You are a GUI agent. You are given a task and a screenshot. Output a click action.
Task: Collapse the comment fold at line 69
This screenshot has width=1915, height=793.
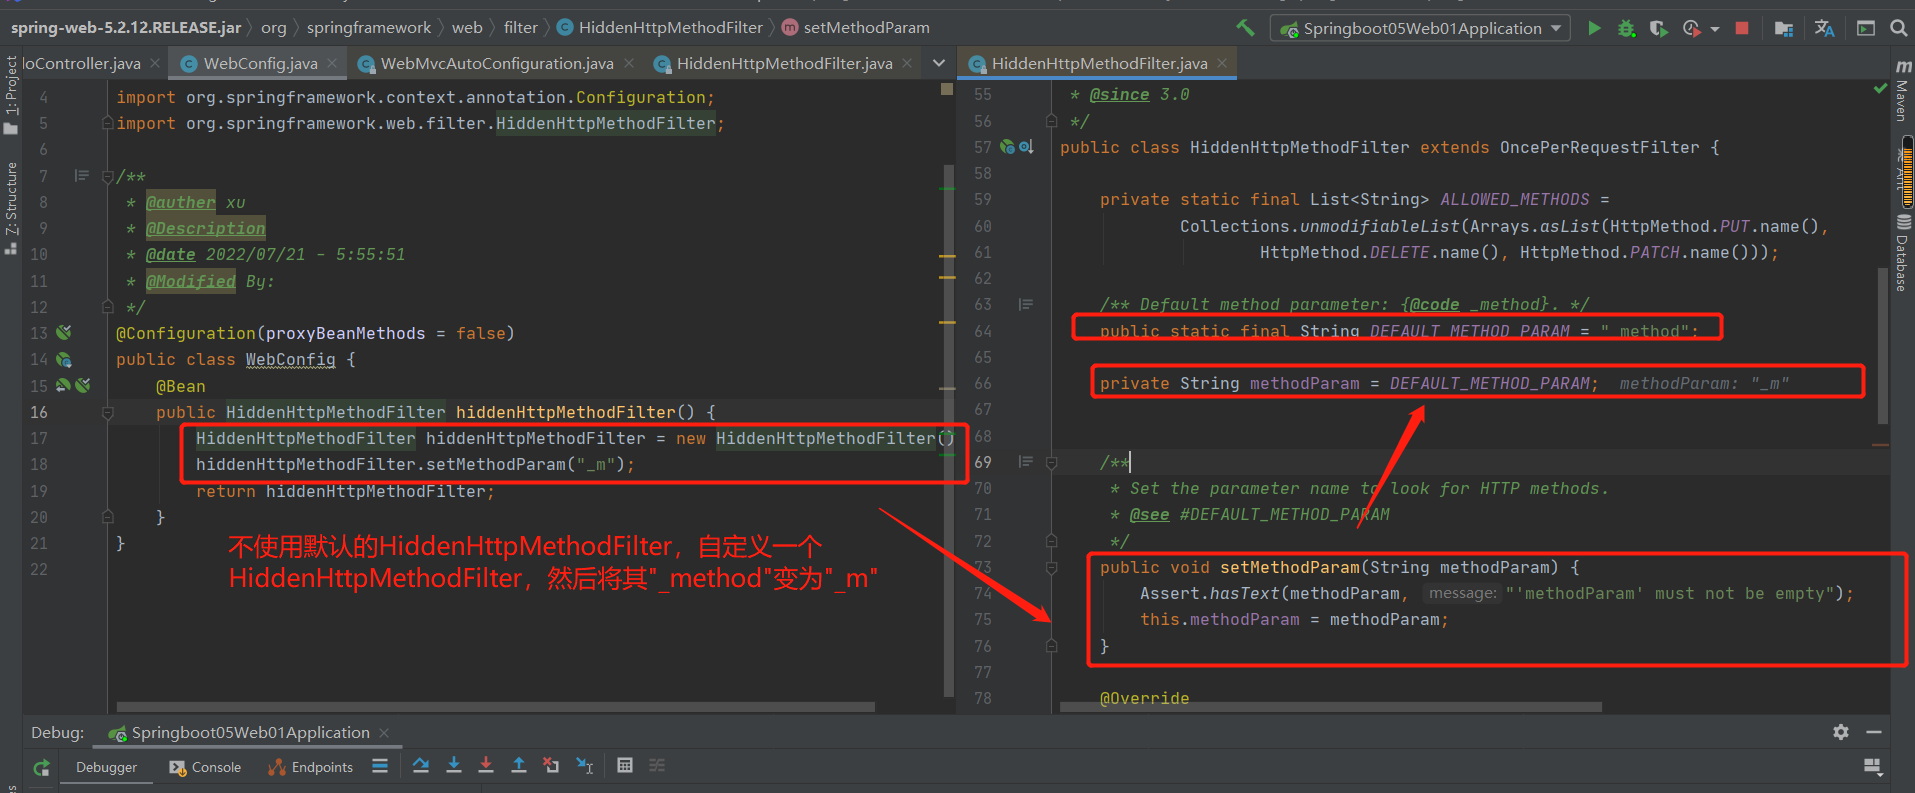(x=1051, y=462)
